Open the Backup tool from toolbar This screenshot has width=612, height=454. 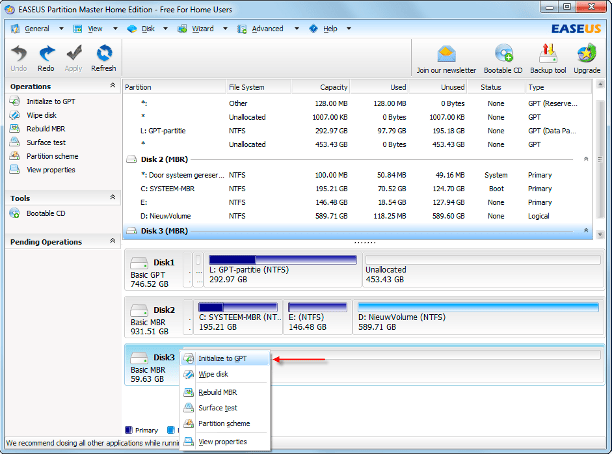click(548, 57)
